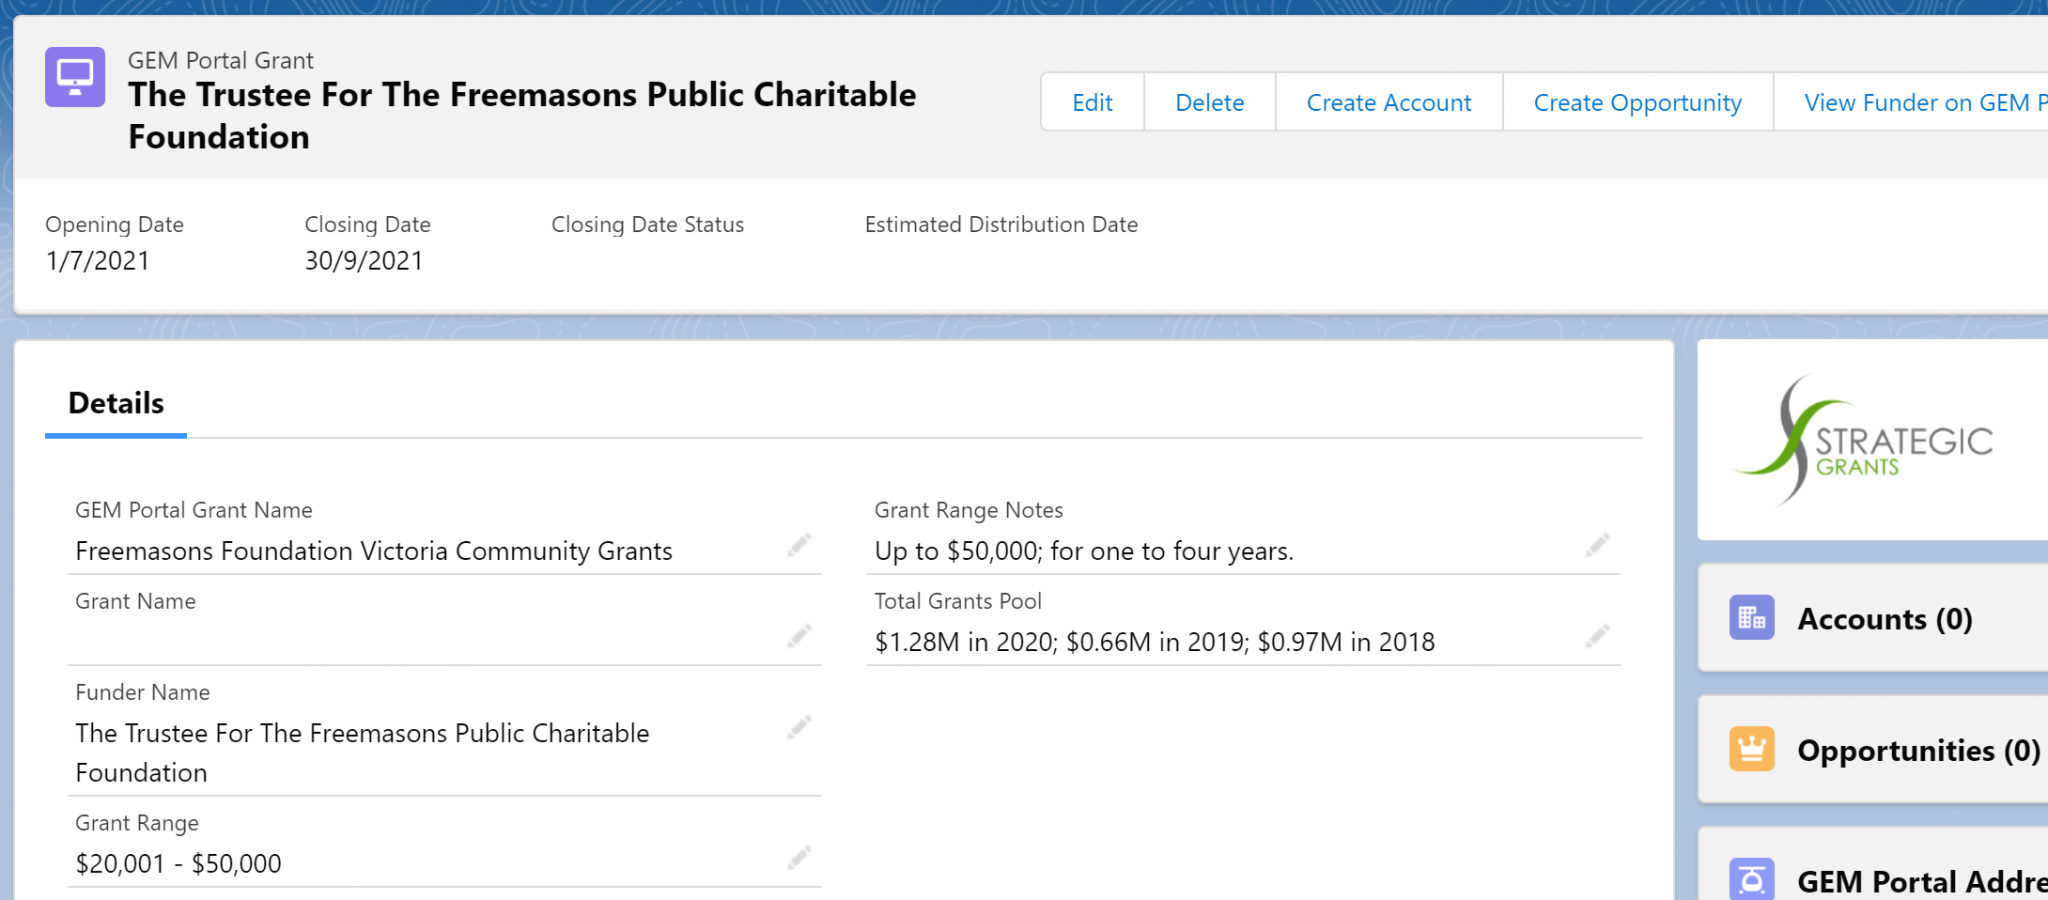Viewport: 2048px width, 900px height.
Task: Click the GEM Portal Addresses icon
Action: (x=1751, y=878)
